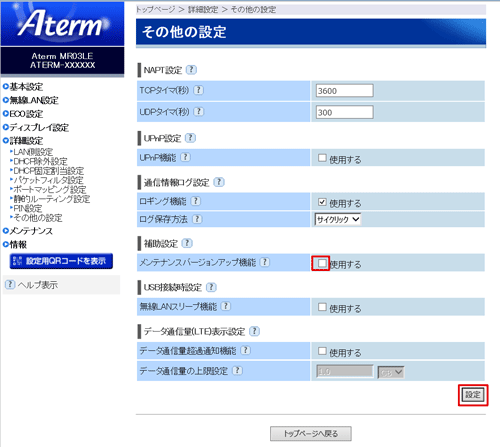
Task: Expand 基本設定 menu section
Action: (x=23, y=87)
